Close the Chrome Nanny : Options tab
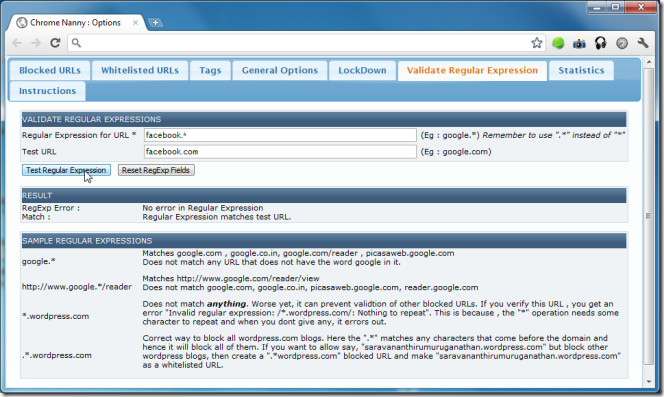664x397 pixels. click(136, 22)
